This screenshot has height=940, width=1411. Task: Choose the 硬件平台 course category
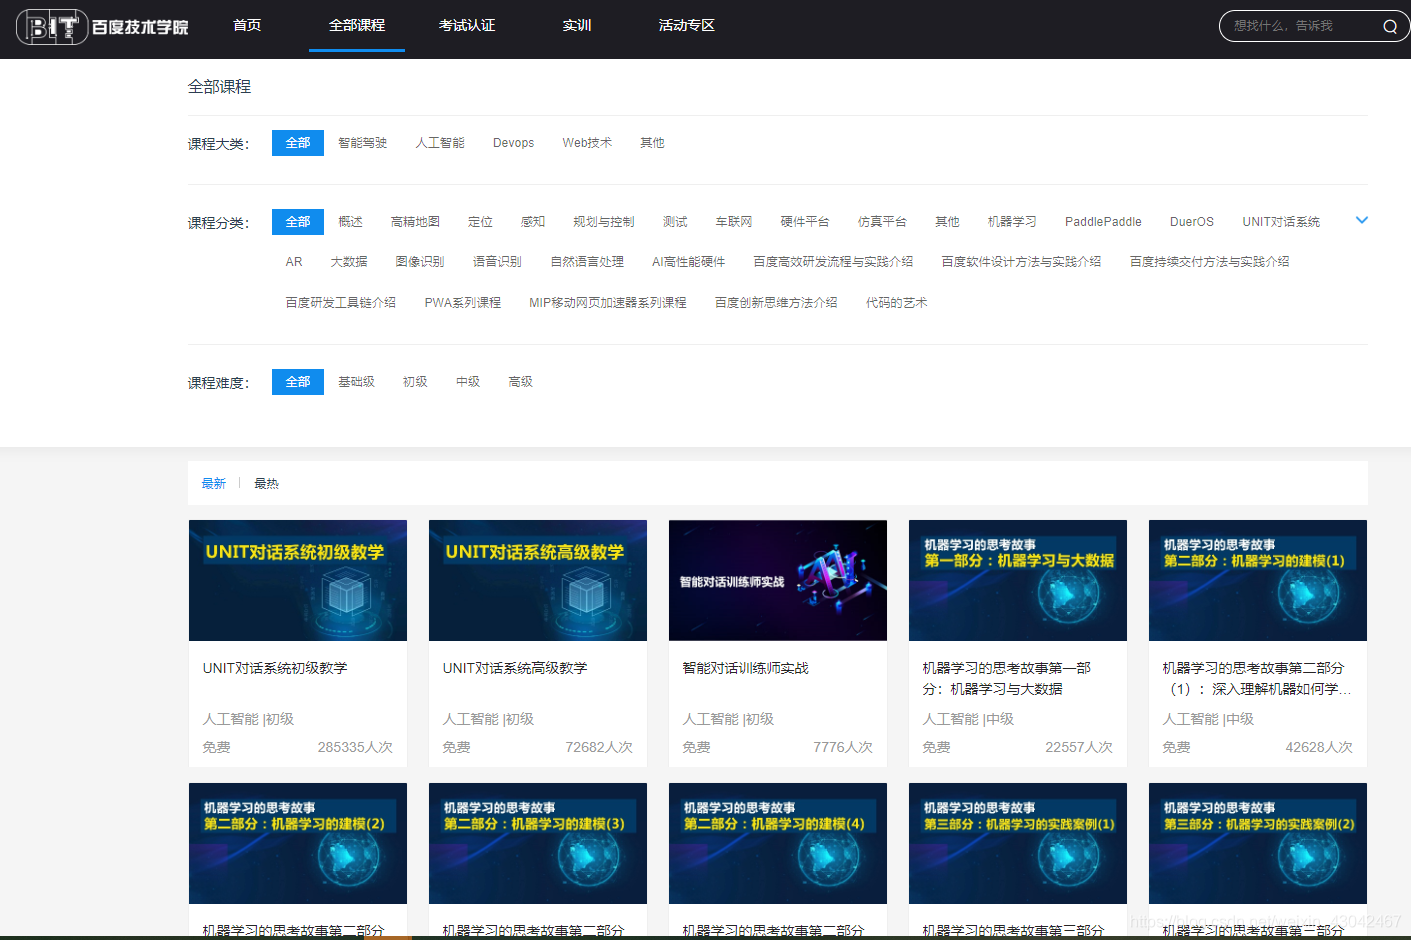pyautogui.click(x=805, y=222)
